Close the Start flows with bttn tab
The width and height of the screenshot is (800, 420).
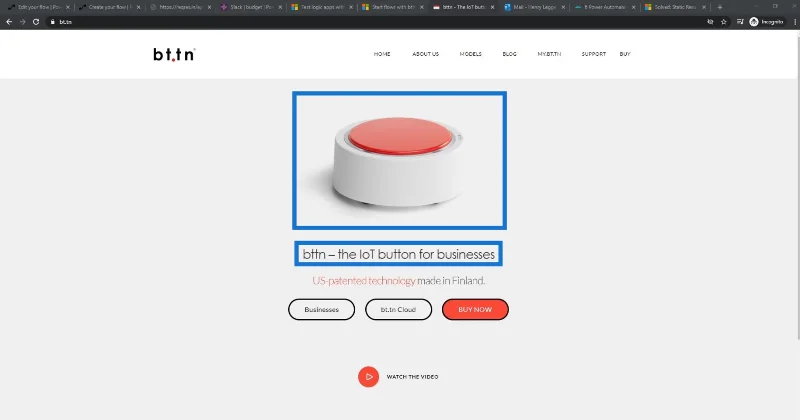421,7
